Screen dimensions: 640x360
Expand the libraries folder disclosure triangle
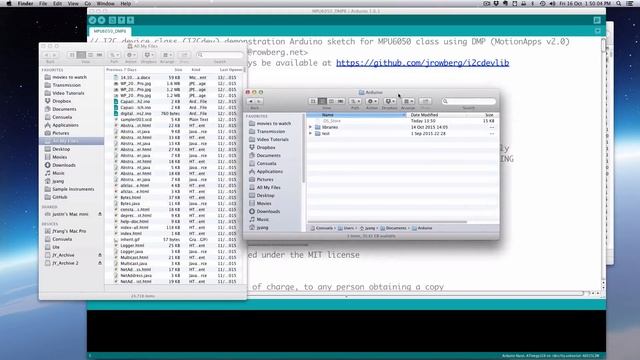point(311,127)
